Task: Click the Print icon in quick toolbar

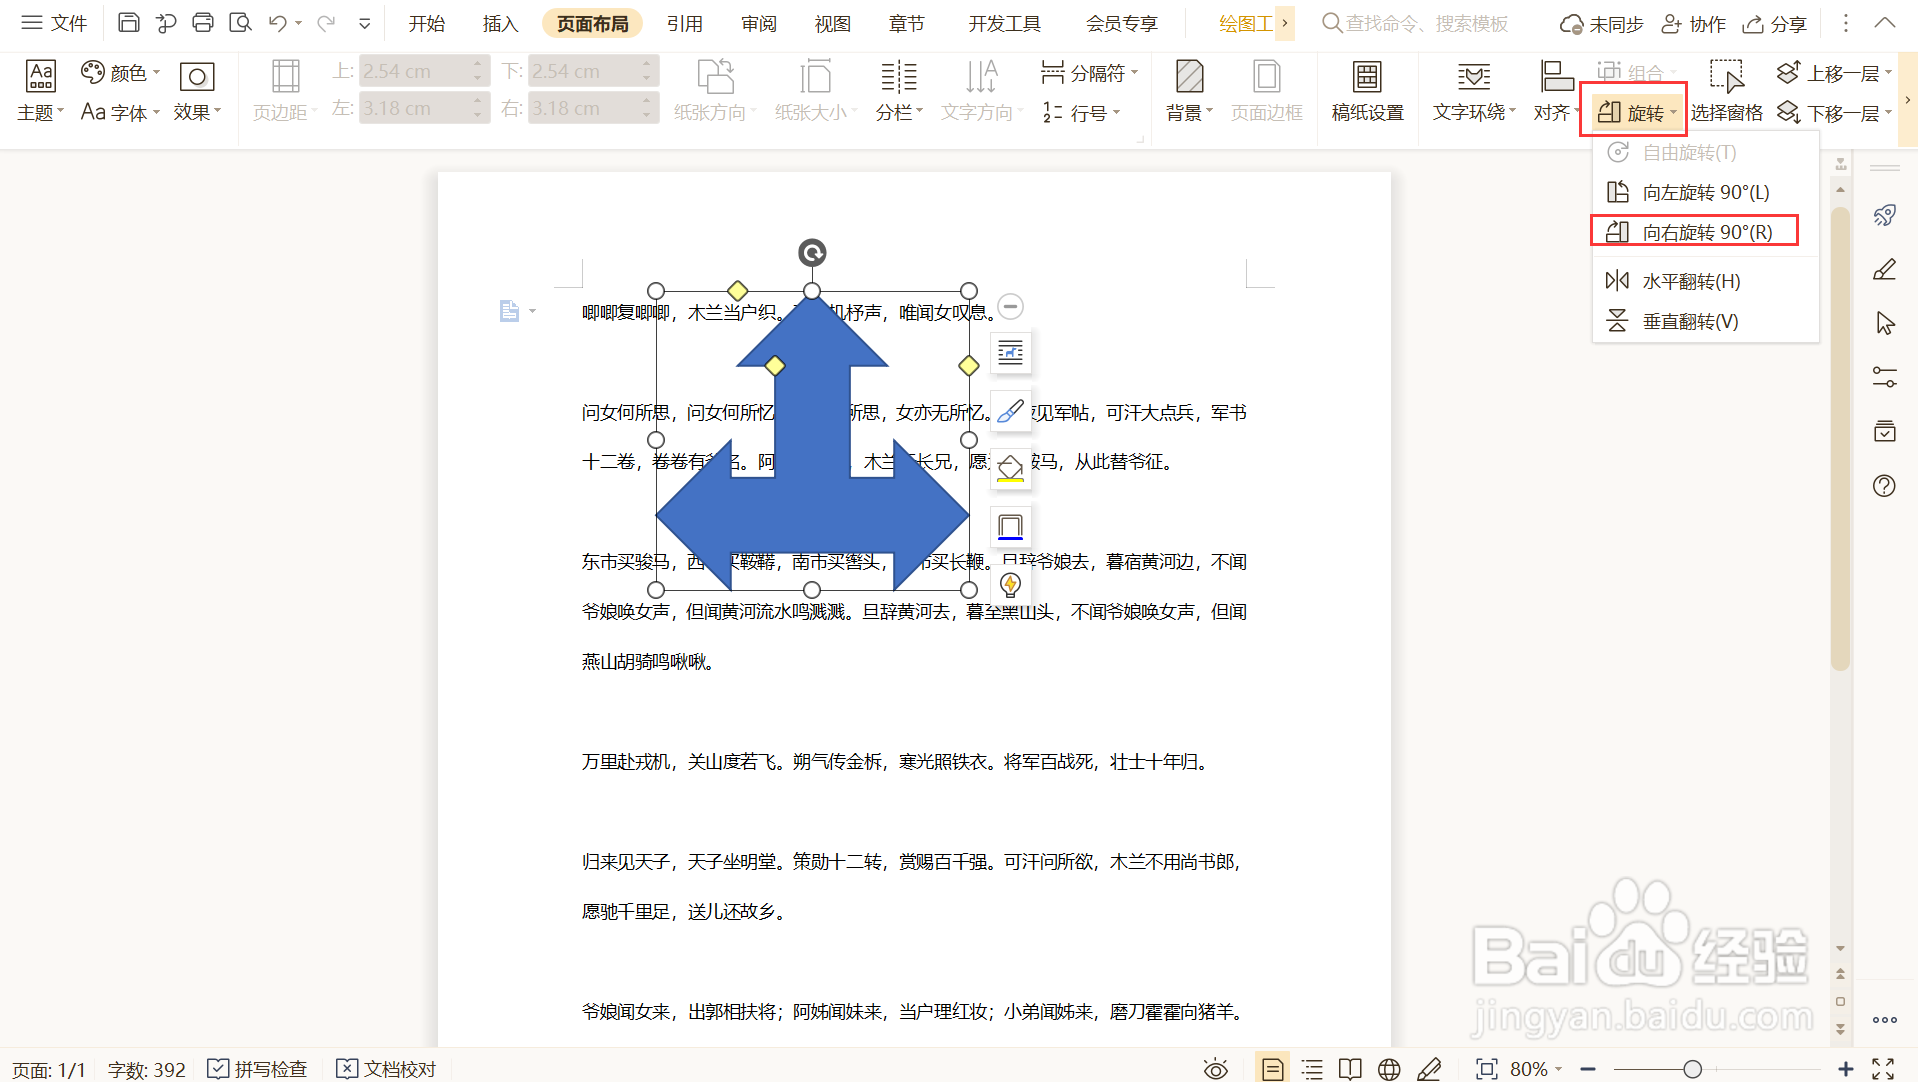Action: point(203,23)
